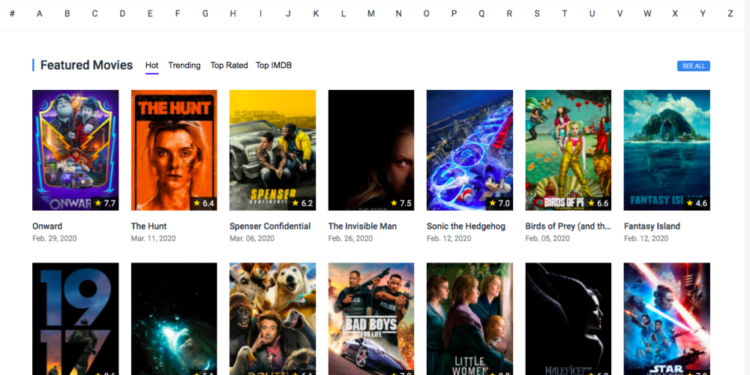Screen dimensions: 750x375
Task: Click the 'Feb. 29, 2020' date text
Action: [55, 238]
